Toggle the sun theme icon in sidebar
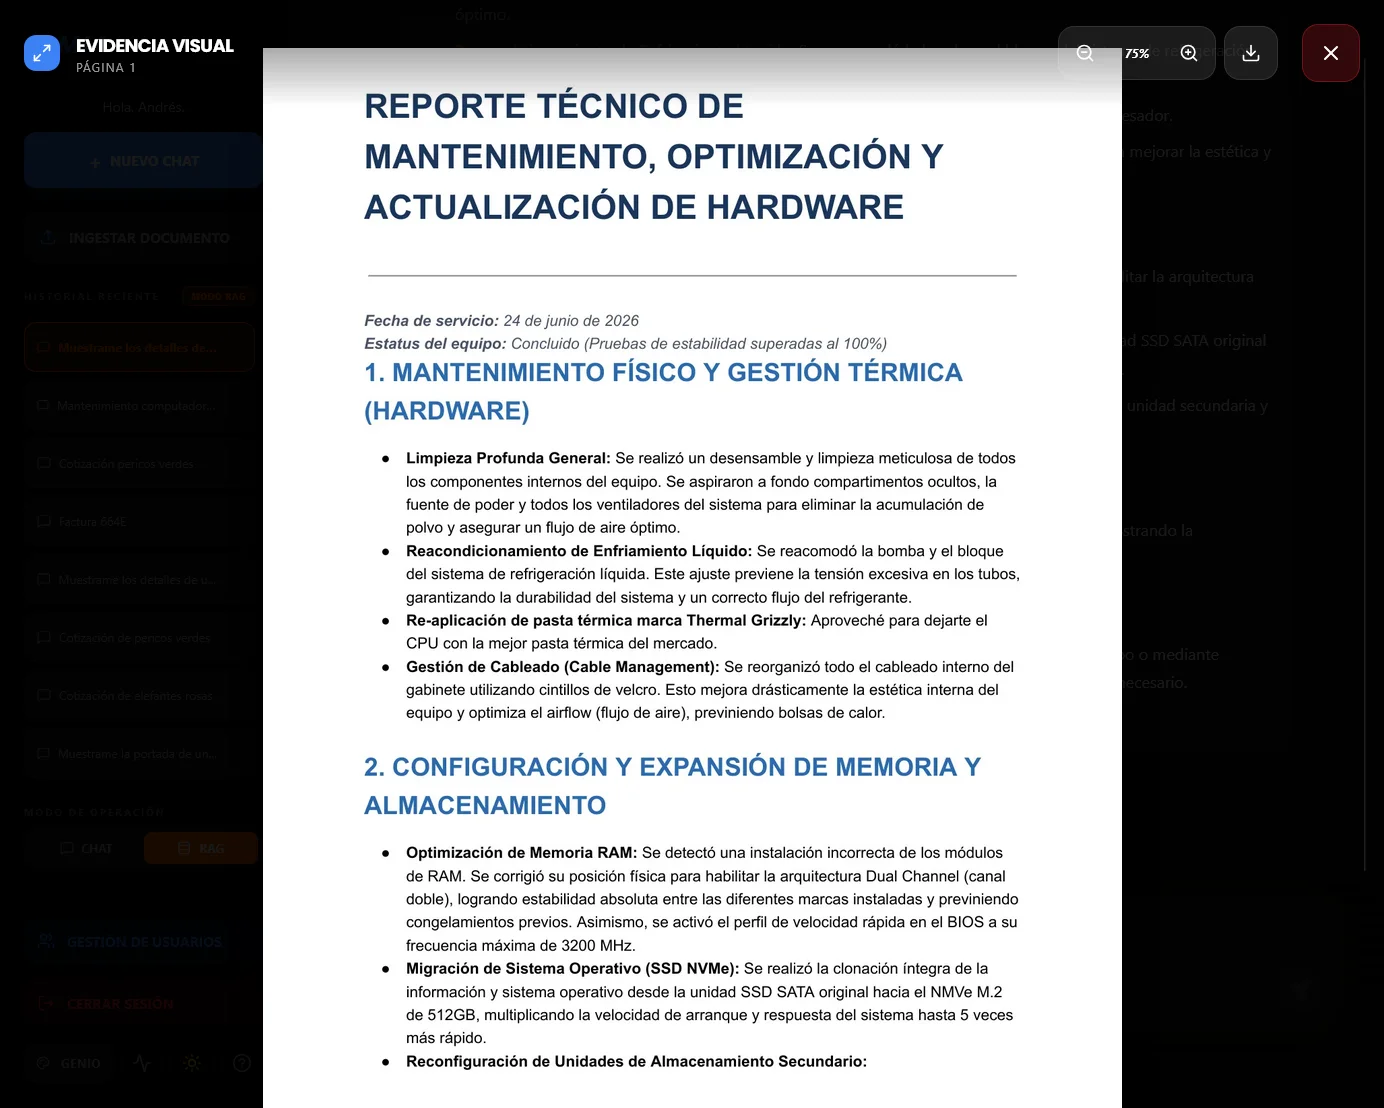The width and height of the screenshot is (1384, 1108). [192, 1063]
